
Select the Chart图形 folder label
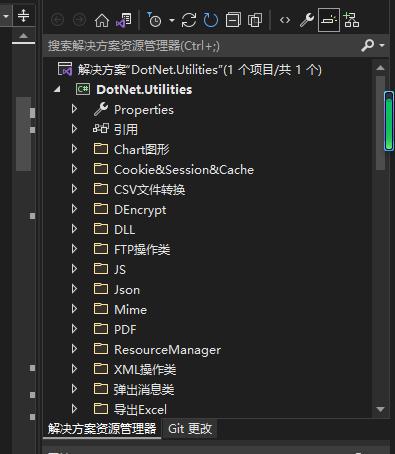click(x=142, y=150)
